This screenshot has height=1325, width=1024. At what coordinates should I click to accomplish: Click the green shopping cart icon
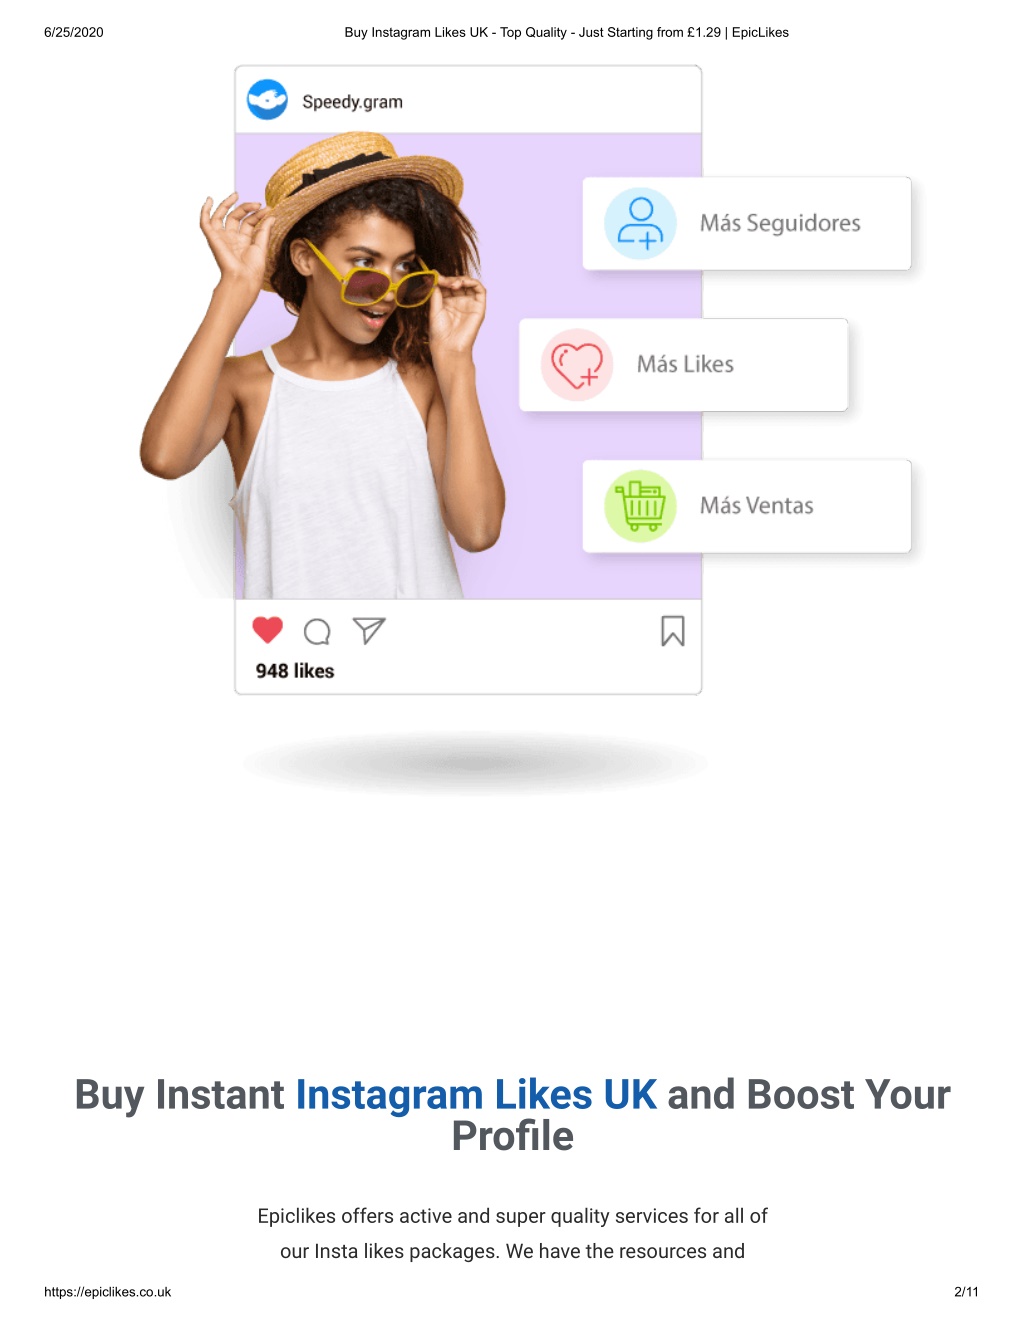[640, 506]
